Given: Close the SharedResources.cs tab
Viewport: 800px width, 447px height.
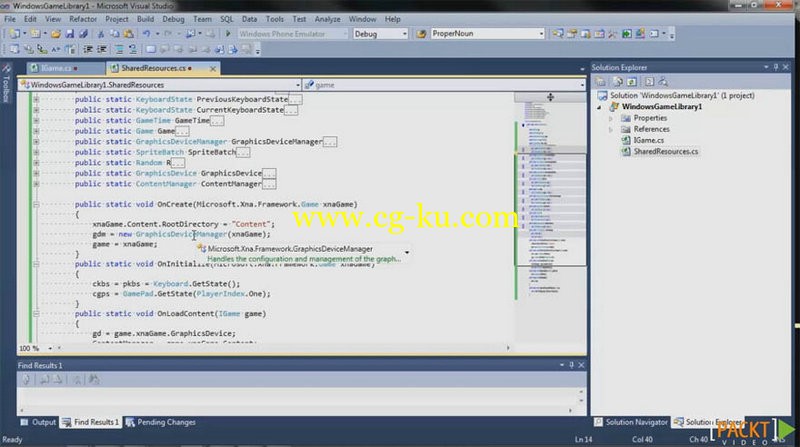Looking at the screenshot, I should click(x=213, y=68).
